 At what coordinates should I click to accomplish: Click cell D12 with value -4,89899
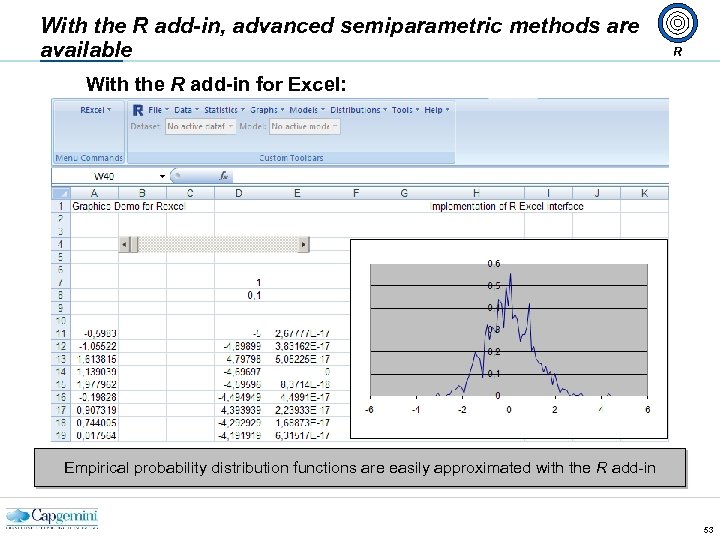(x=239, y=346)
